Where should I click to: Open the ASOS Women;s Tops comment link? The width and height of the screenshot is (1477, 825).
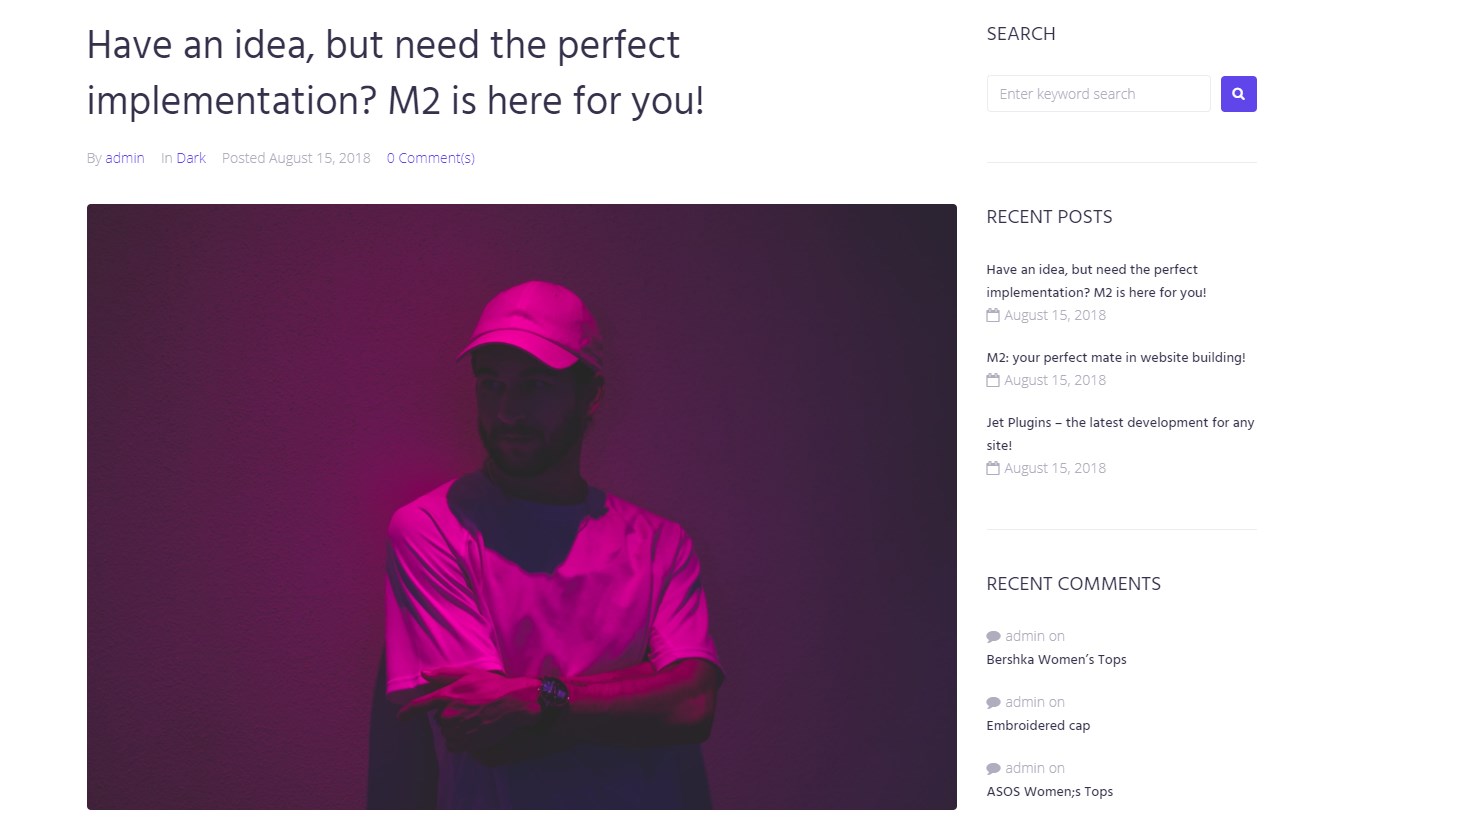point(1049,791)
